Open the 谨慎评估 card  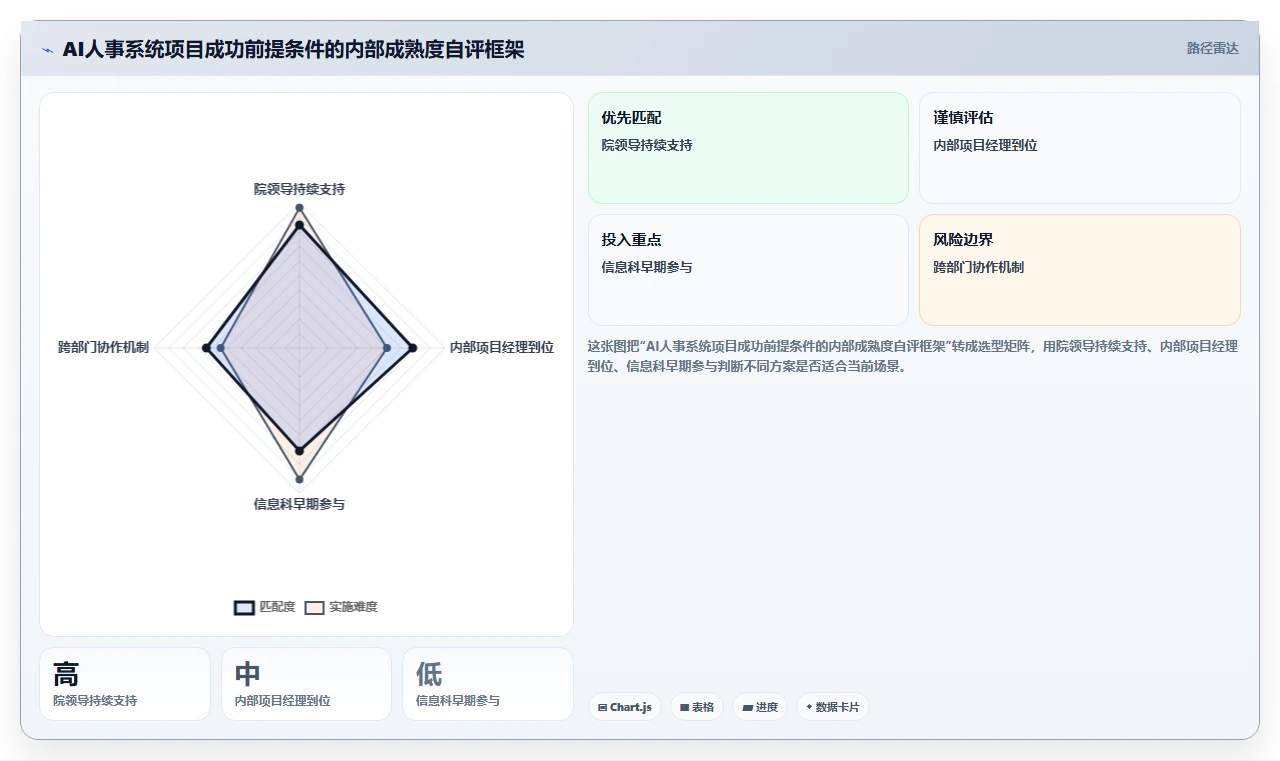coord(1080,148)
